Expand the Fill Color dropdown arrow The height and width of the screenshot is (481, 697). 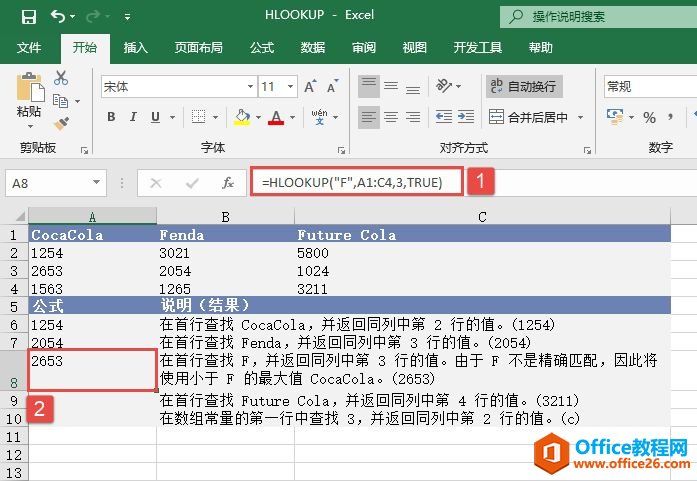pyautogui.click(x=258, y=117)
